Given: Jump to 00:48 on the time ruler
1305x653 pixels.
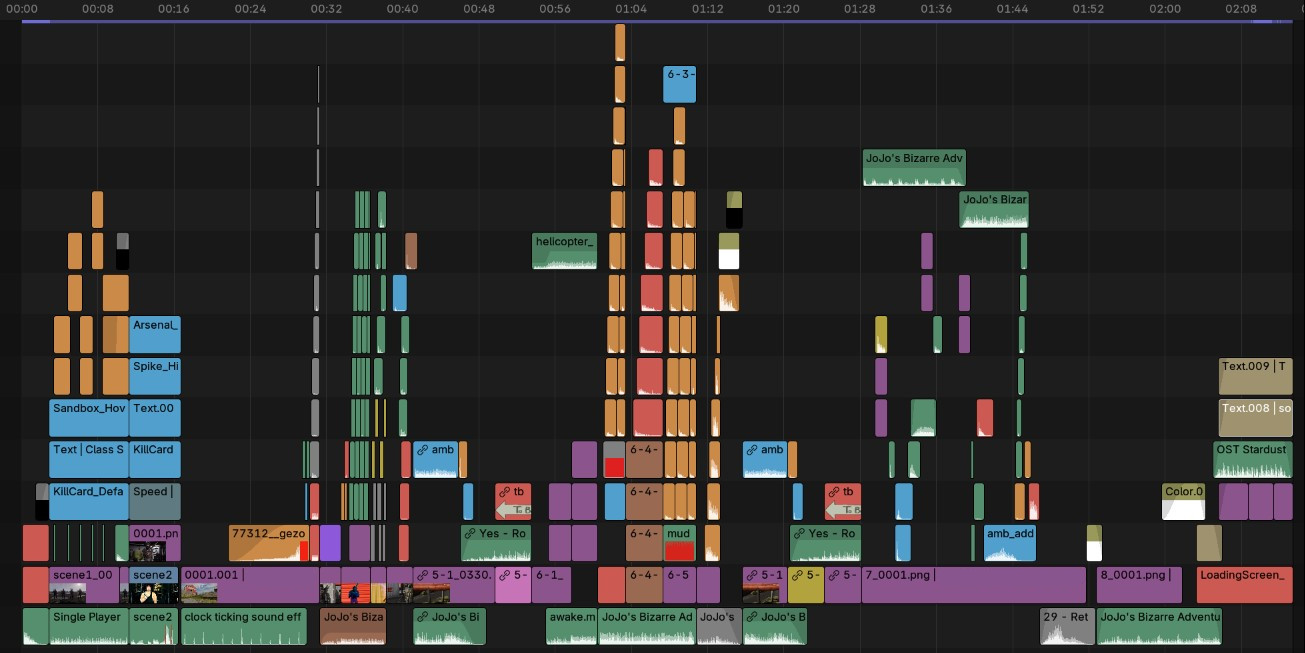Looking at the screenshot, I should coord(479,9).
